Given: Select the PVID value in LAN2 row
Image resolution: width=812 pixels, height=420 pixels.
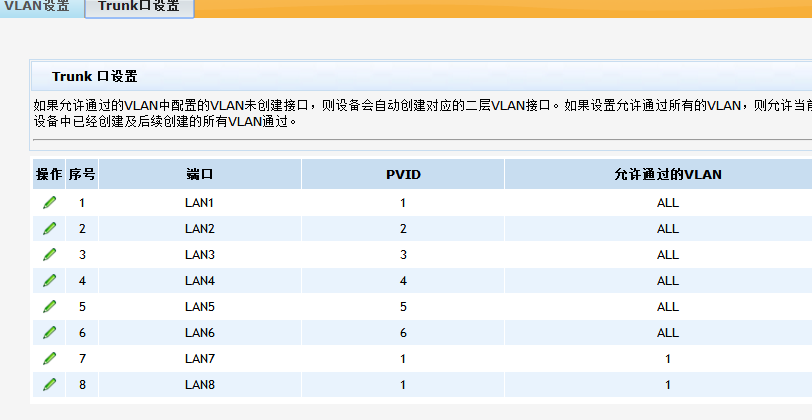Looking at the screenshot, I should point(403,228).
